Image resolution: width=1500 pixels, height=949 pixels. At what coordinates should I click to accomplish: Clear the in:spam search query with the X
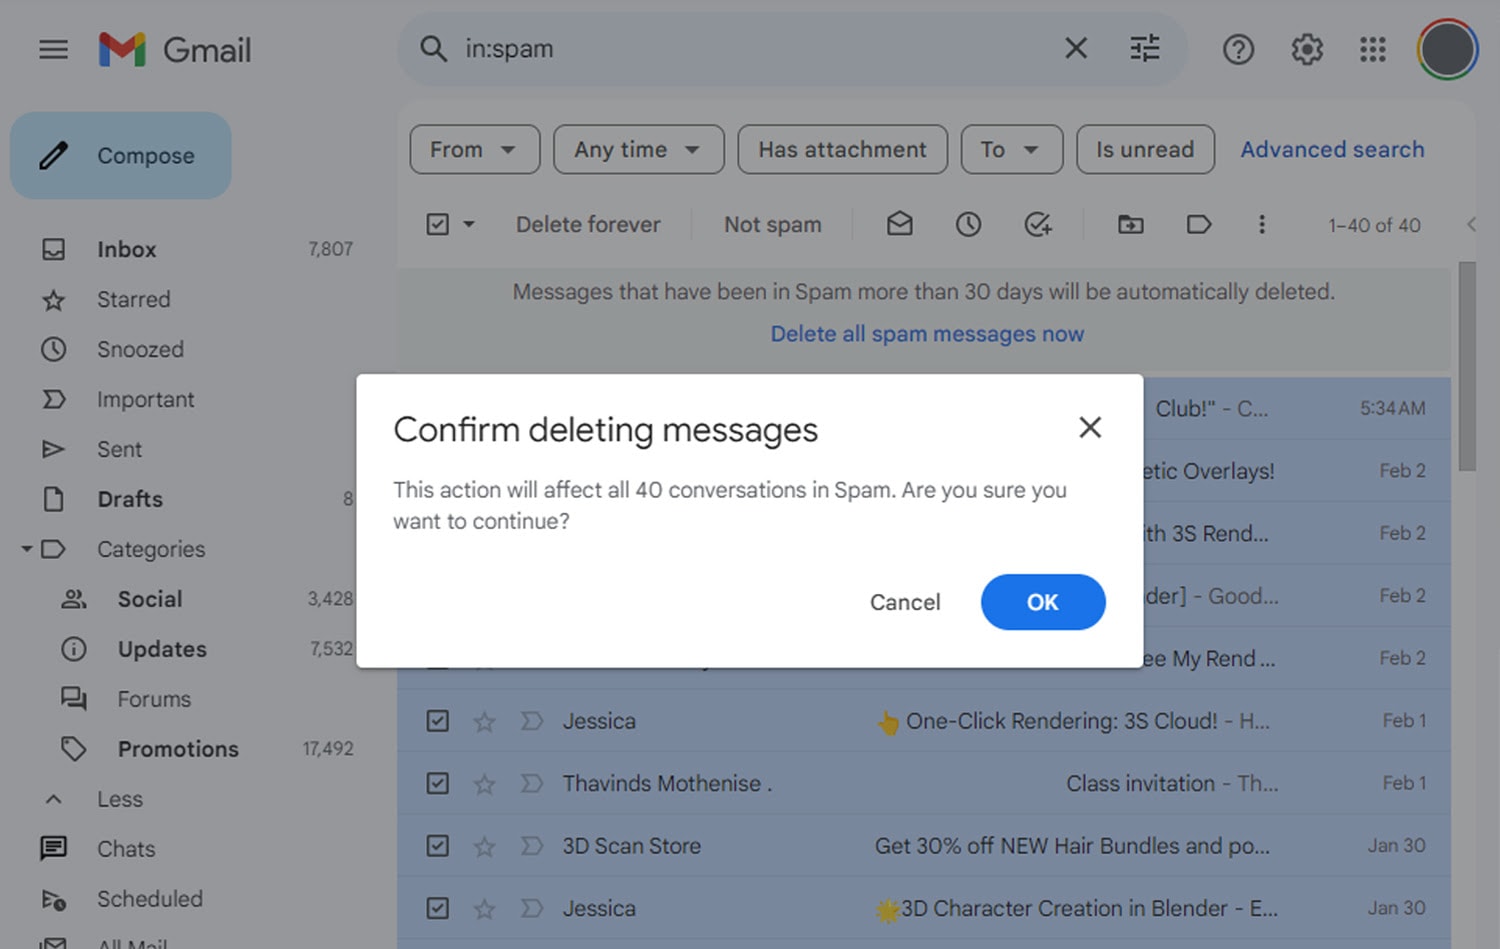tap(1075, 48)
